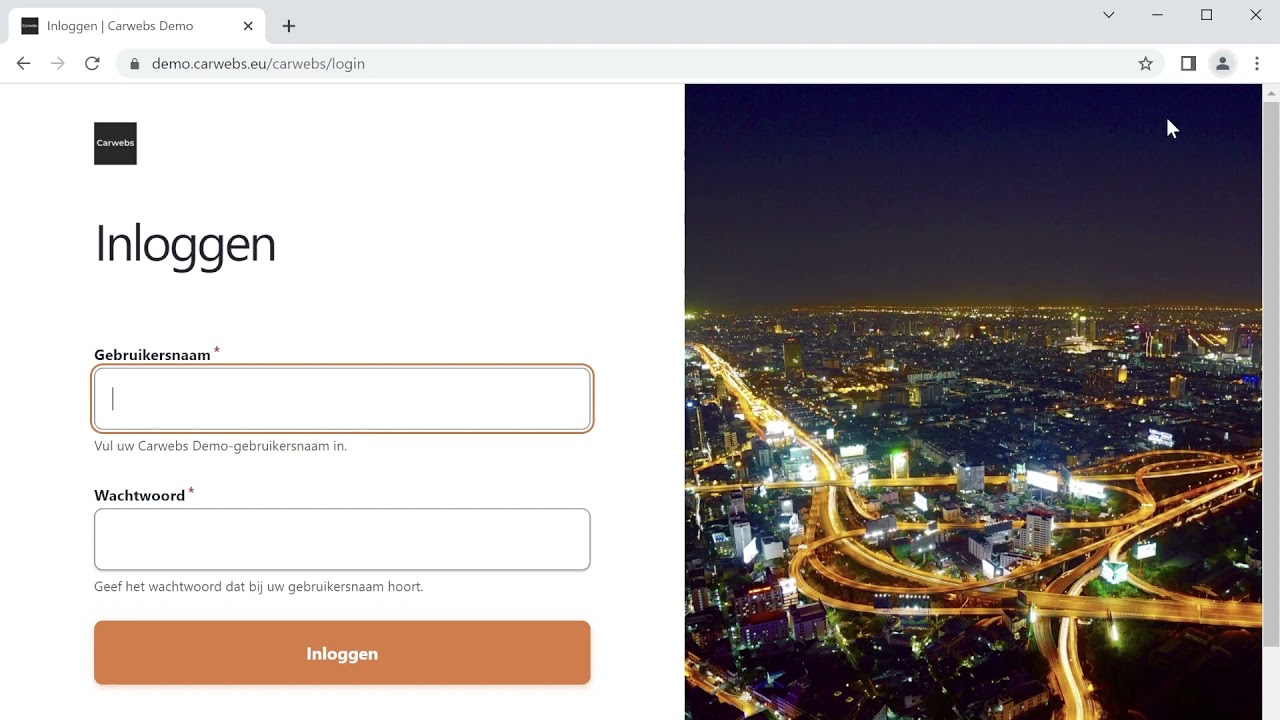Minimize the Chrome window
The height and width of the screenshot is (720, 1280).
(1157, 15)
